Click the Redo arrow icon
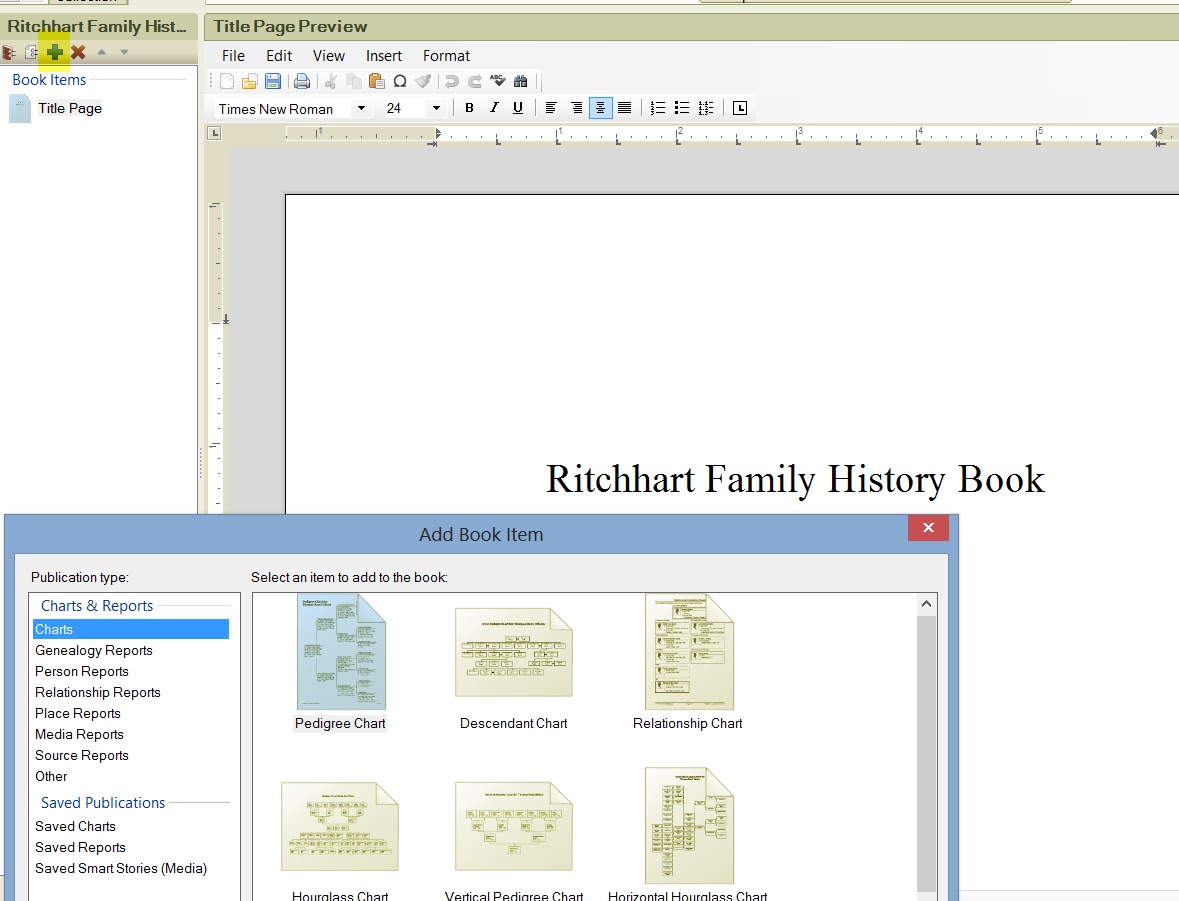1179x901 pixels. (x=475, y=81)
